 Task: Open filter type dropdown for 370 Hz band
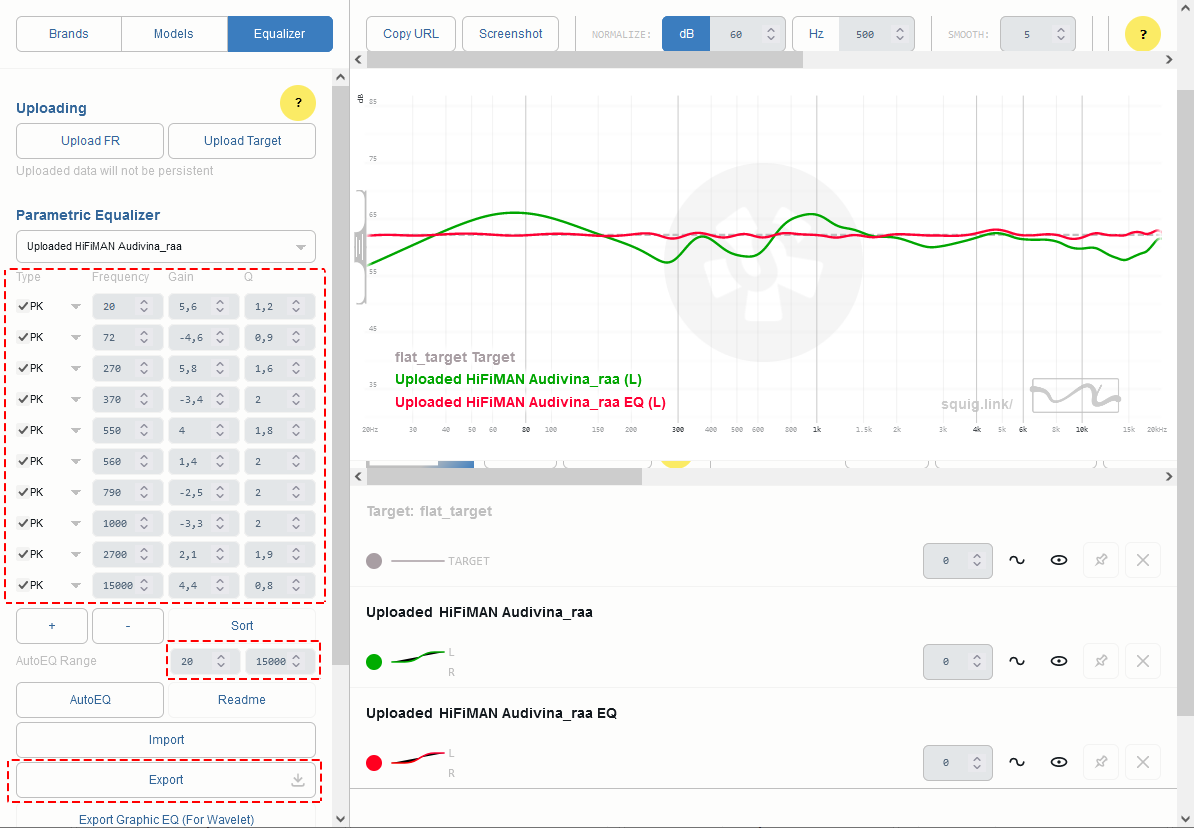(x=75, y=399)
